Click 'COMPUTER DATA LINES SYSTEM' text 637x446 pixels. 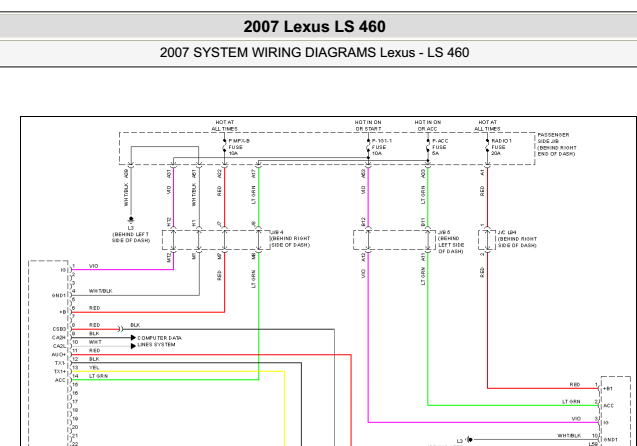pyautogui.click(x=159, y=341)
